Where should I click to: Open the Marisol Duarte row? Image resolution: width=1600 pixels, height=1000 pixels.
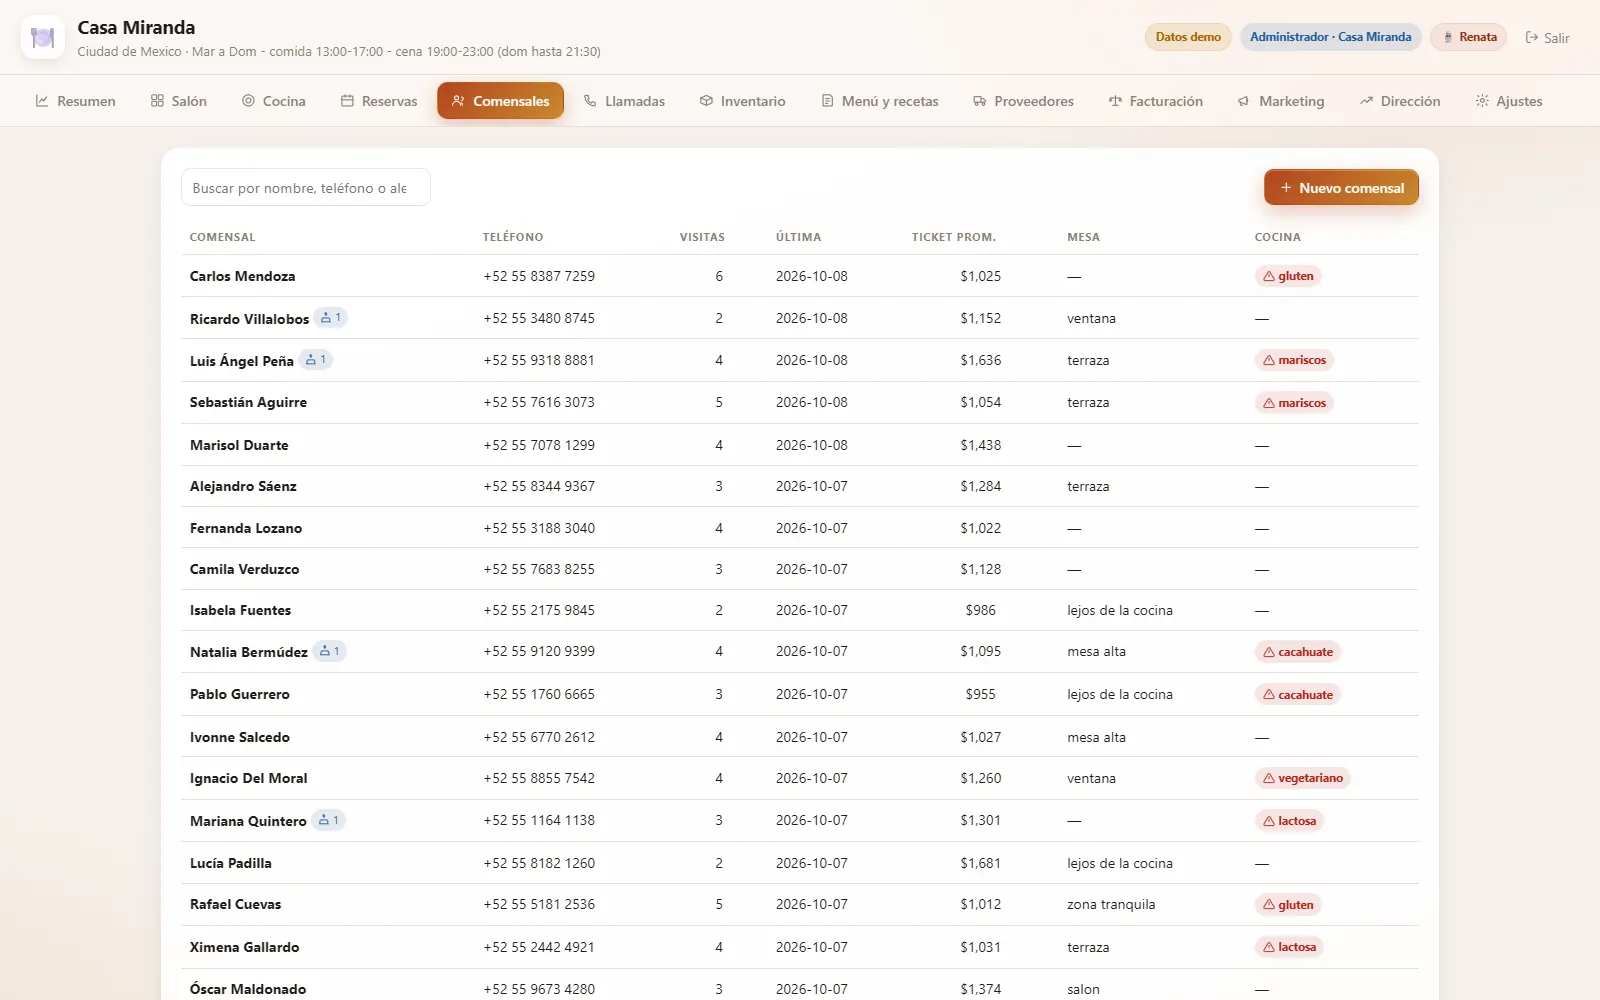[800, 445]
